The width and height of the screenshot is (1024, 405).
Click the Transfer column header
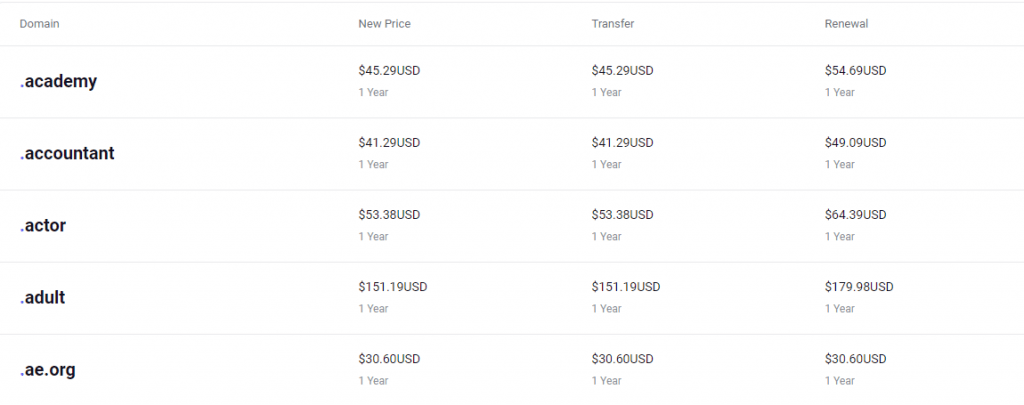(x=613, y=24)
